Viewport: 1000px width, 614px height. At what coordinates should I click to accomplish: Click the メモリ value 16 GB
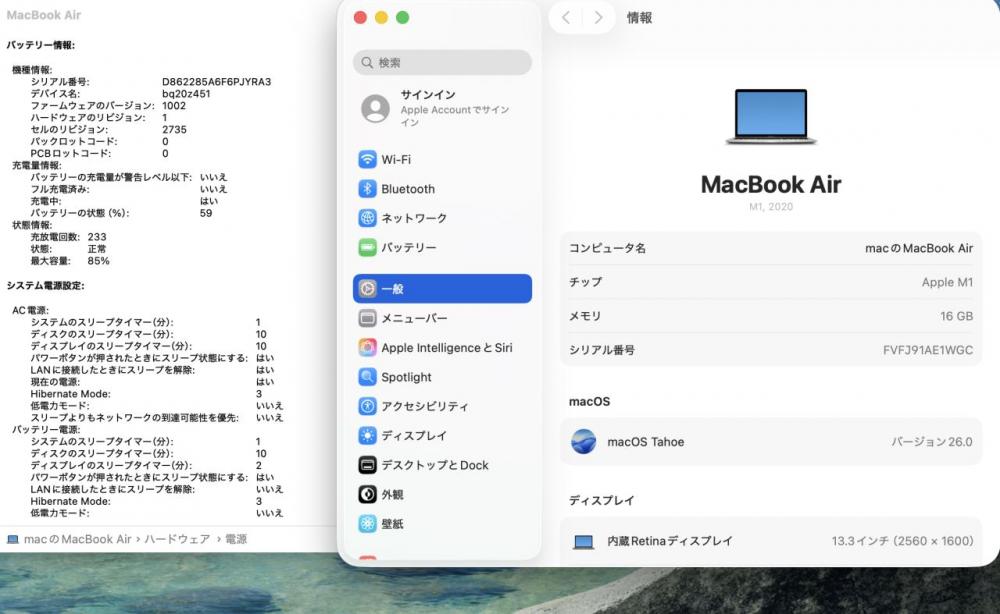[x=956, y=316]
